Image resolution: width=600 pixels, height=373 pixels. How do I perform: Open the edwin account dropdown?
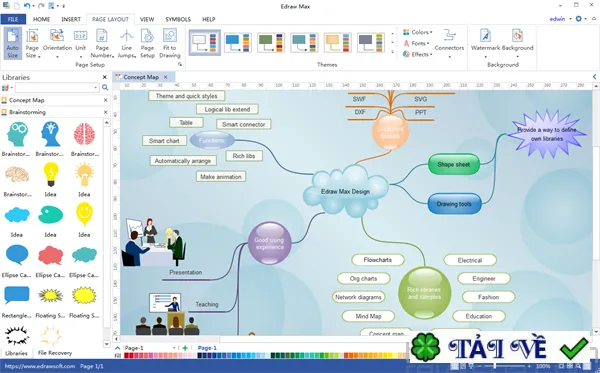click(x=560, y=19)
